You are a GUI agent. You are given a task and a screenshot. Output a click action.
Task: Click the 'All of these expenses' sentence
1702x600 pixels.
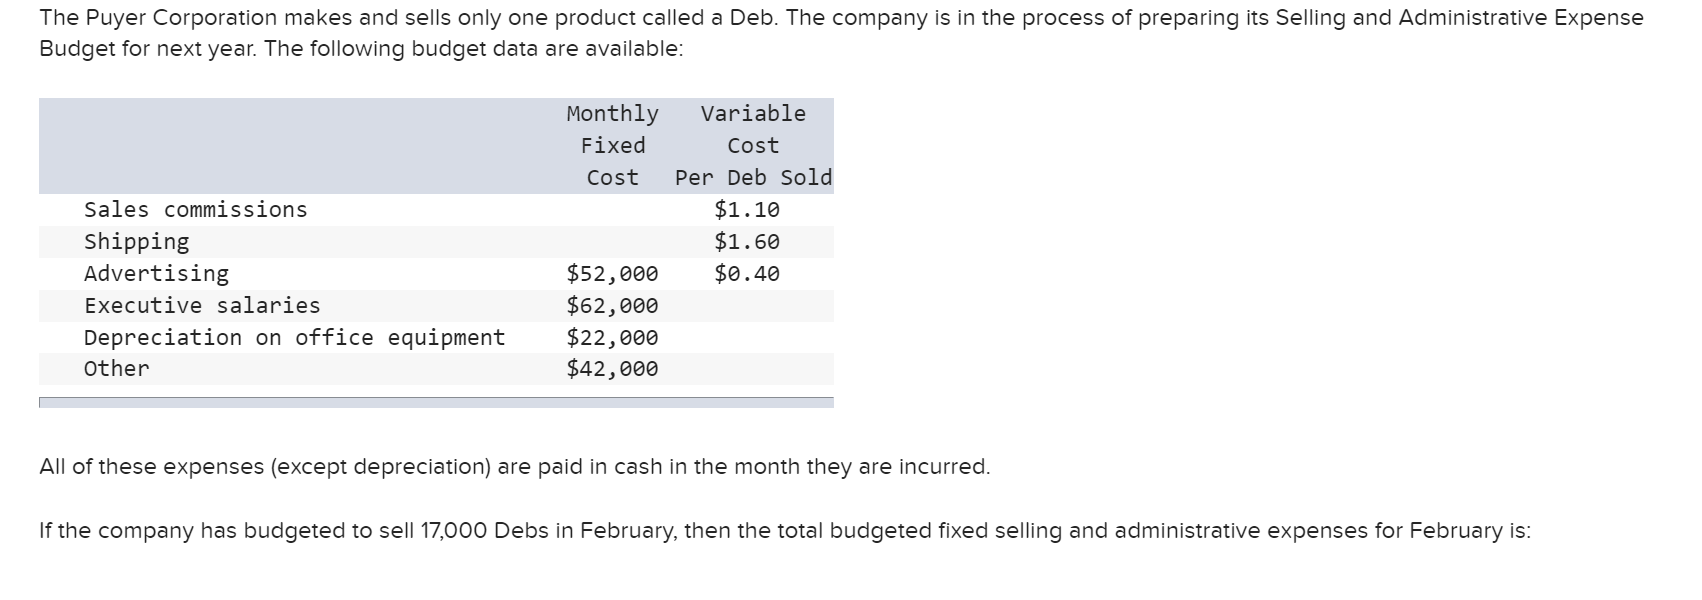514,467
